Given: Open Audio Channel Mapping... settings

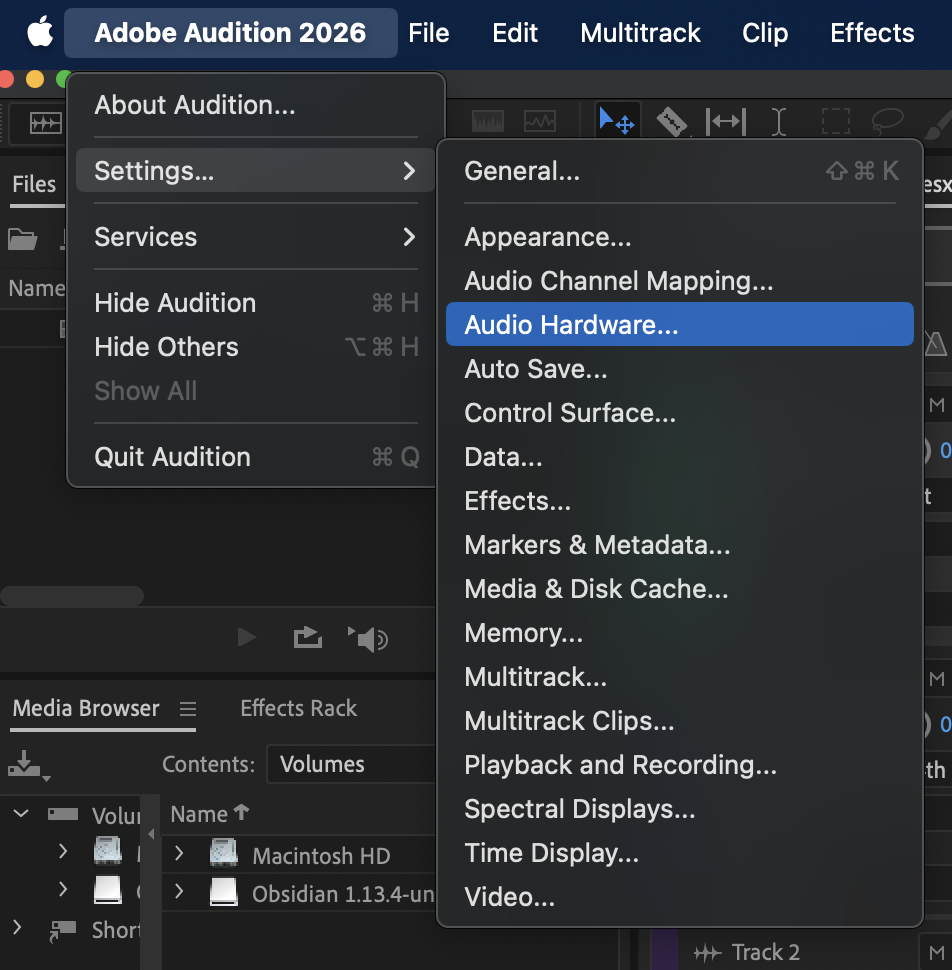Looking at the screenshot, I should [x=680, y=281].
